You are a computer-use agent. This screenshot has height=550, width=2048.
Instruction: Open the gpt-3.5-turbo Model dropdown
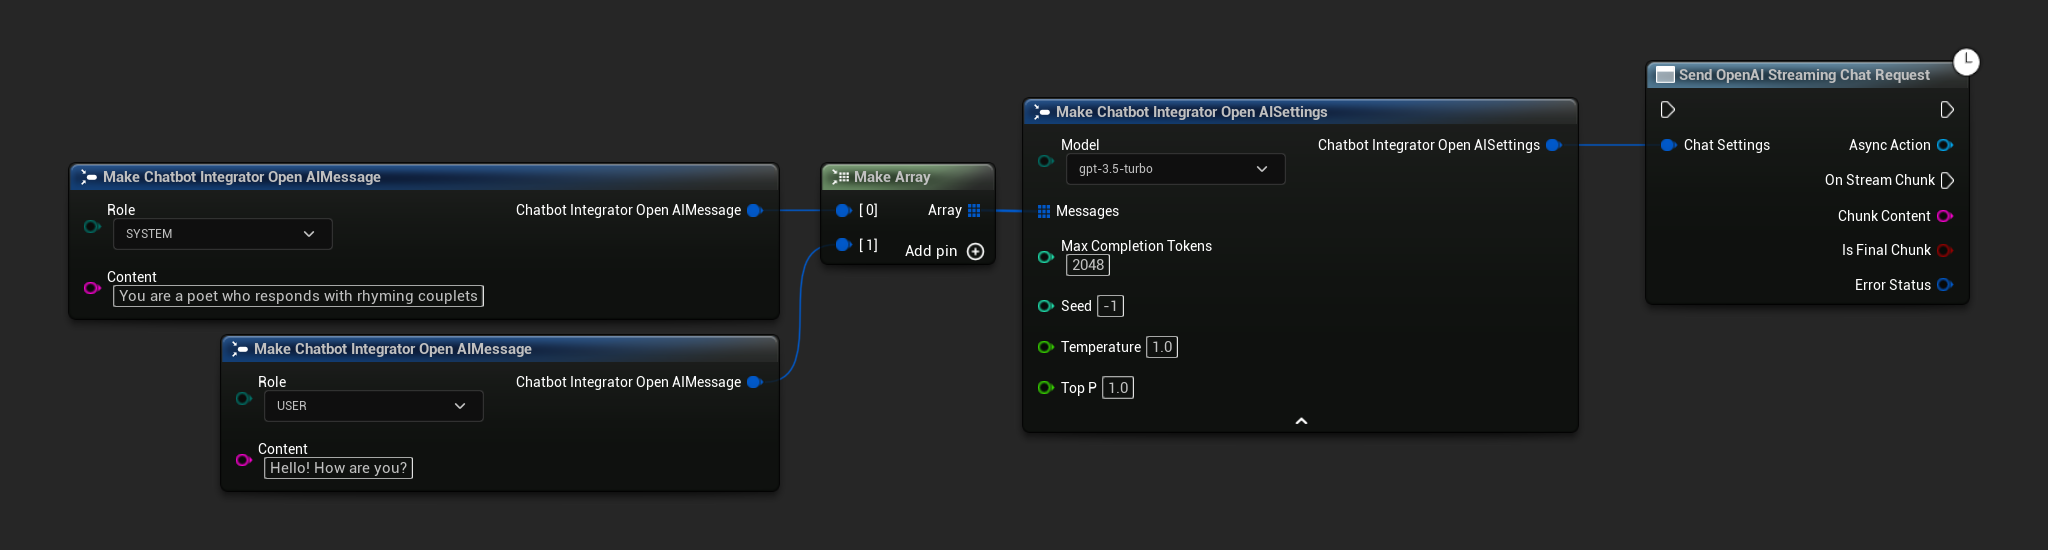click(1175, 169)
